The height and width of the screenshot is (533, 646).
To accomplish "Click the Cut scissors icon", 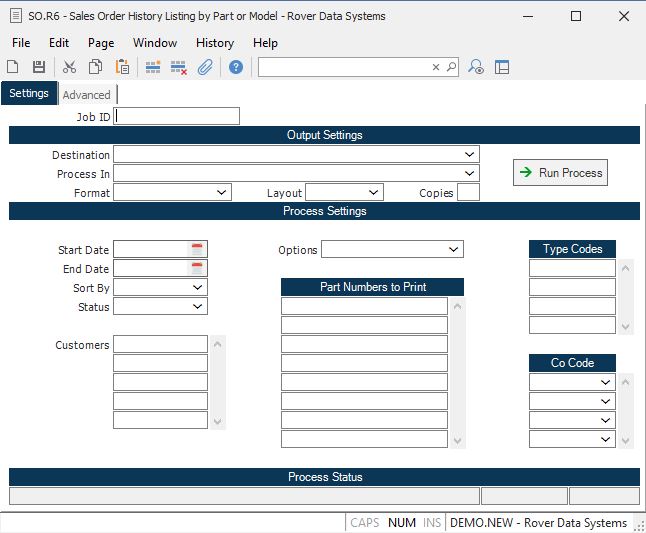I will (69, 67).
